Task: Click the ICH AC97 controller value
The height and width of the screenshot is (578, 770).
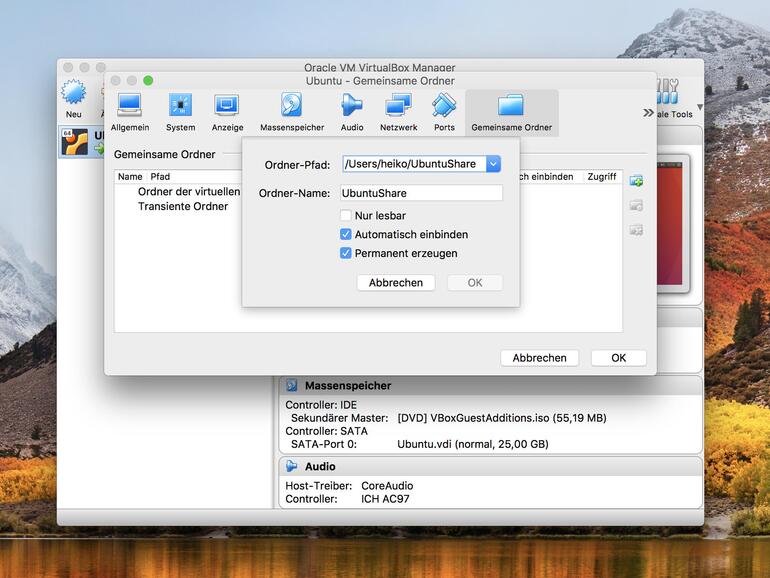Action: [385, 499]
